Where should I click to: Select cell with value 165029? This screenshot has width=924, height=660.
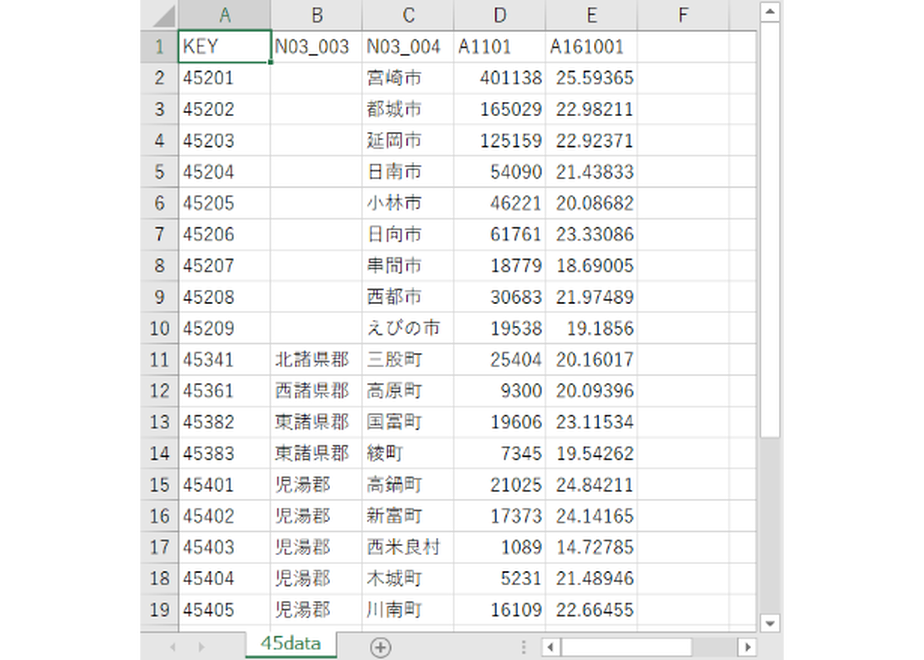click(500, 109)
